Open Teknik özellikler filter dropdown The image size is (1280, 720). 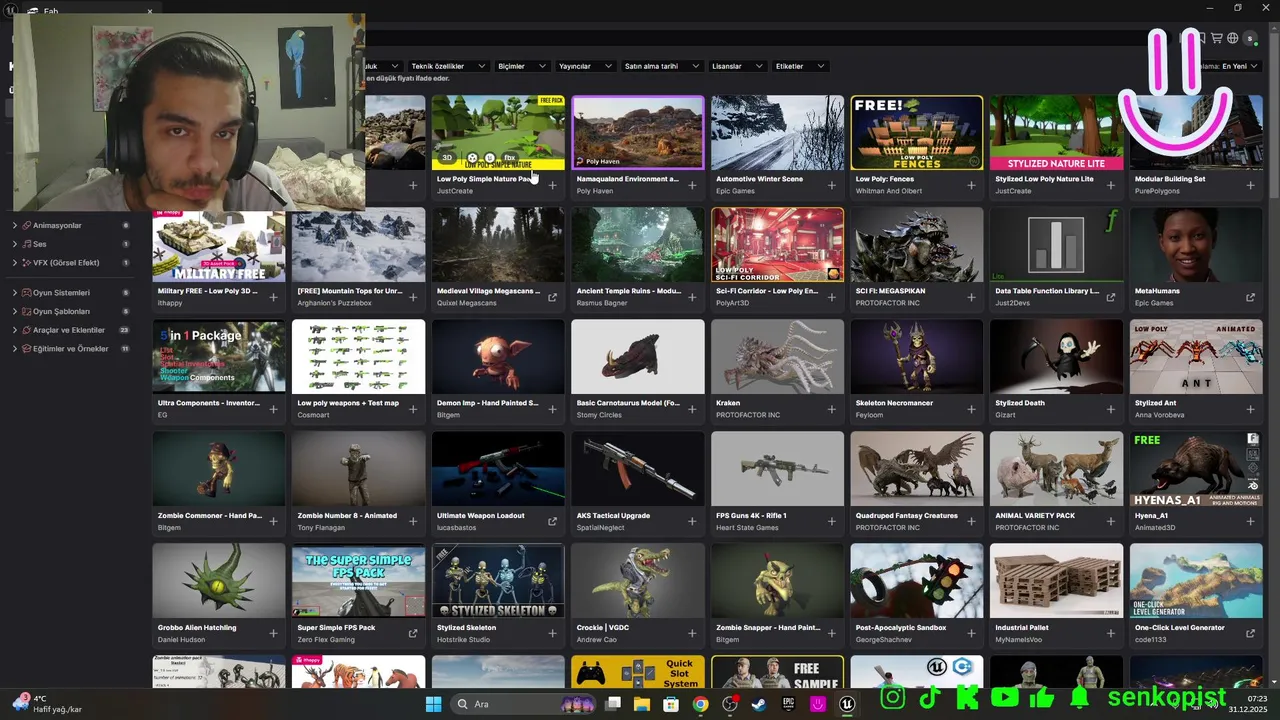tap(449, 66)
